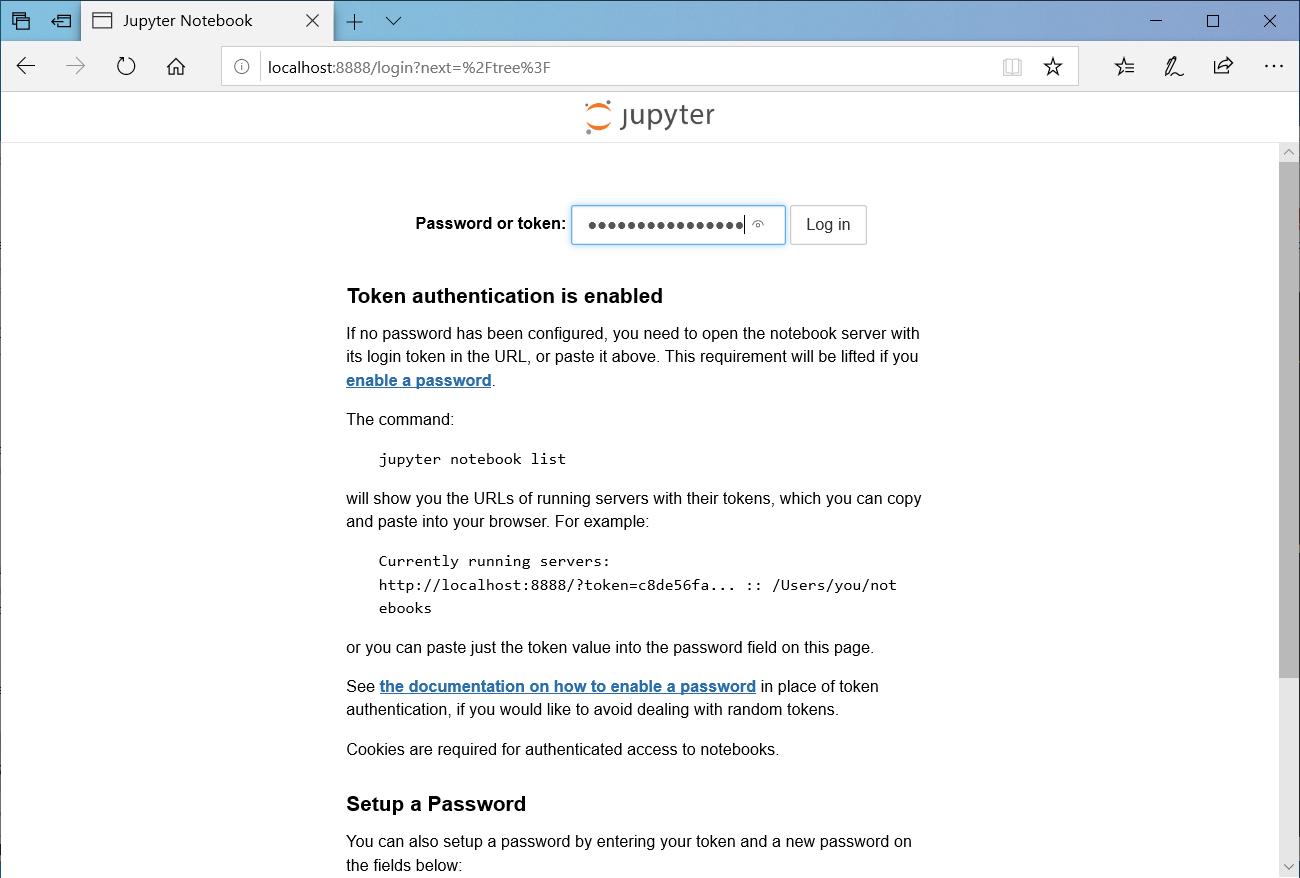Click the Jupyter logo

pos(650,117)
